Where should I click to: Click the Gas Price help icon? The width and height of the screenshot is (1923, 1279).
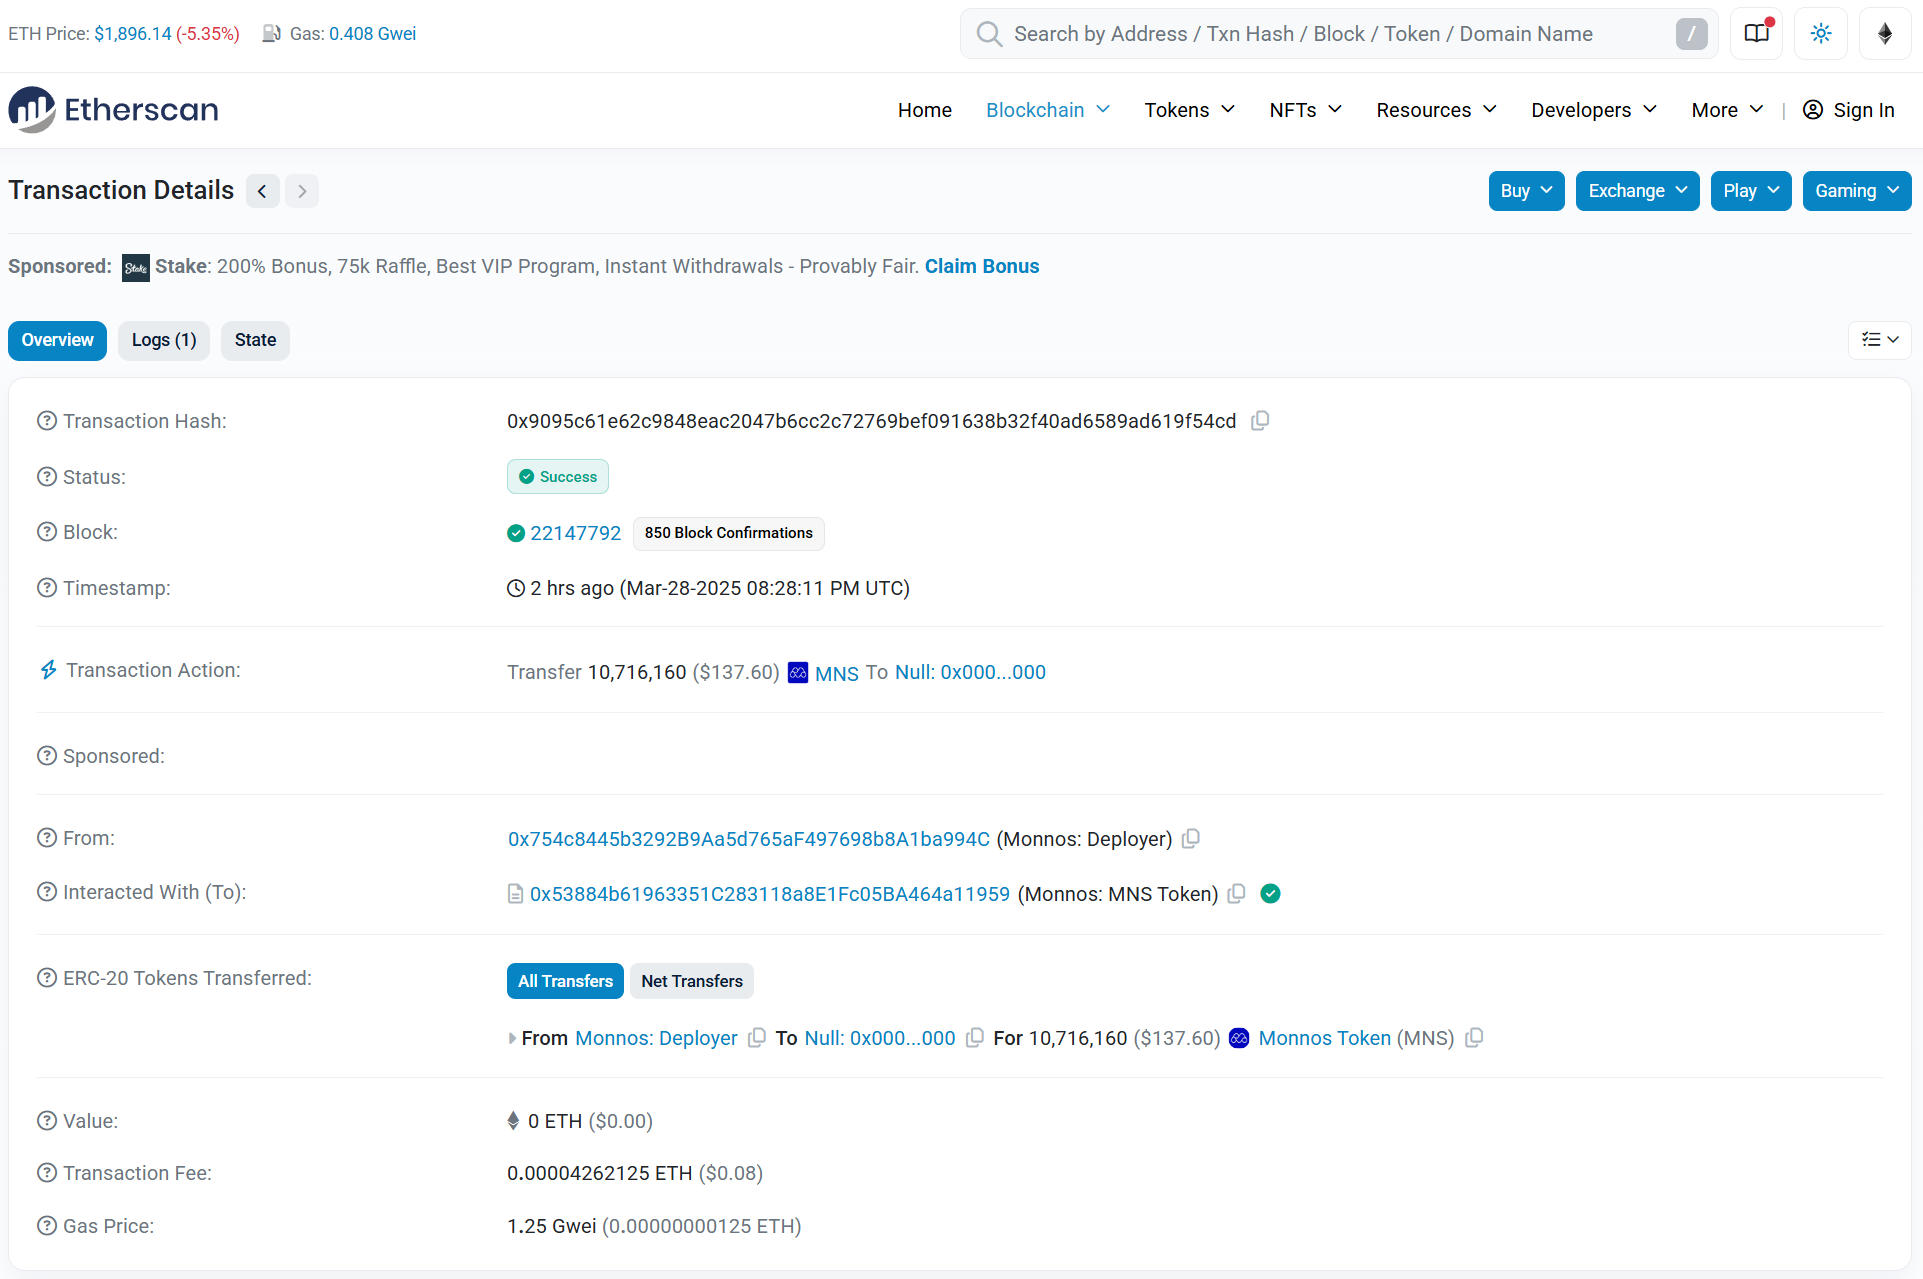47,1226
